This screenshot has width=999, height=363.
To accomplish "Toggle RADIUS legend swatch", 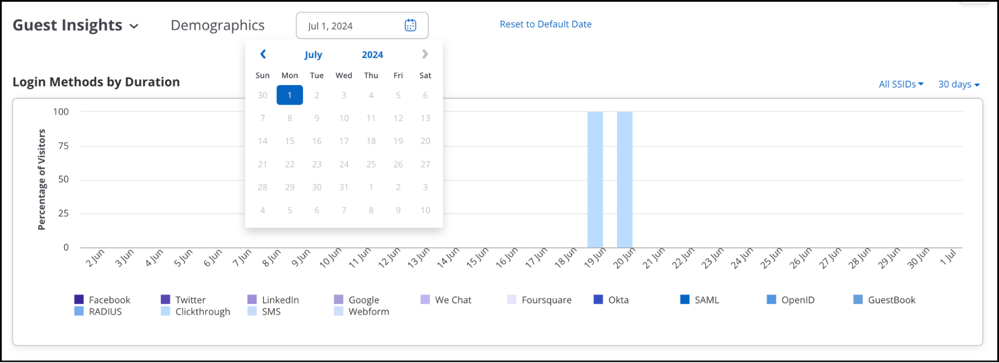I will click(x=79, y=311).
